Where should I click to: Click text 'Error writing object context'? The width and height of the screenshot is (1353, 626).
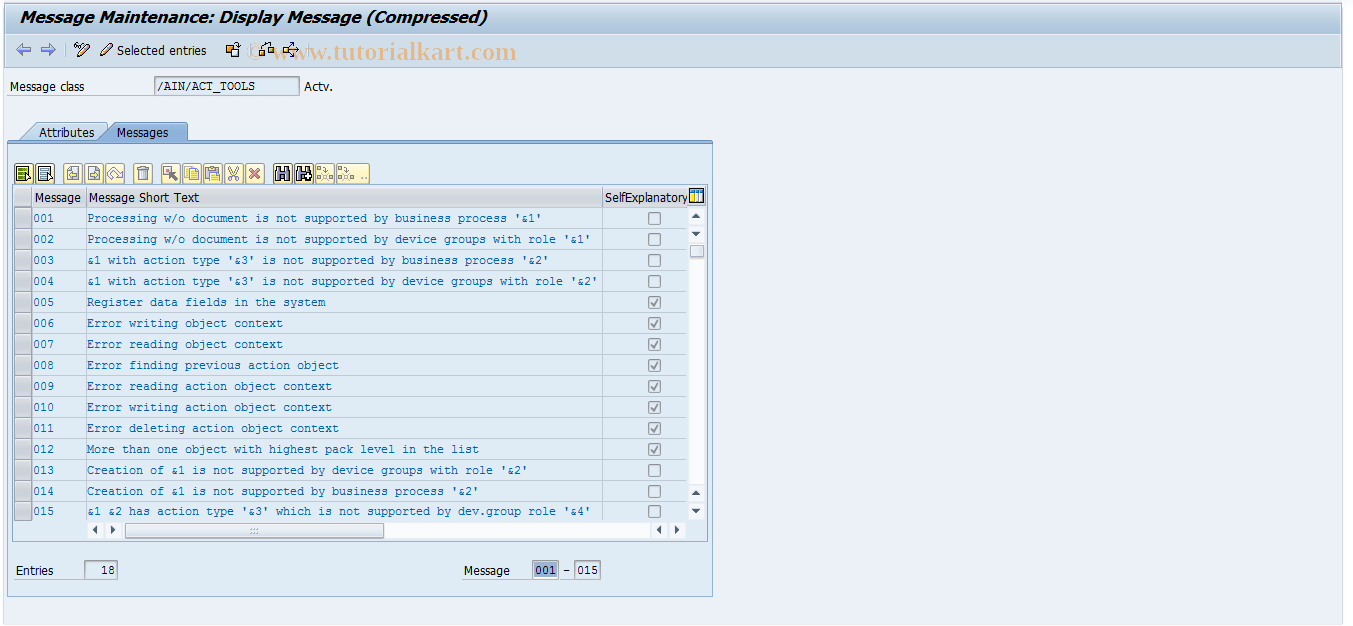click(x=185, y=323)
